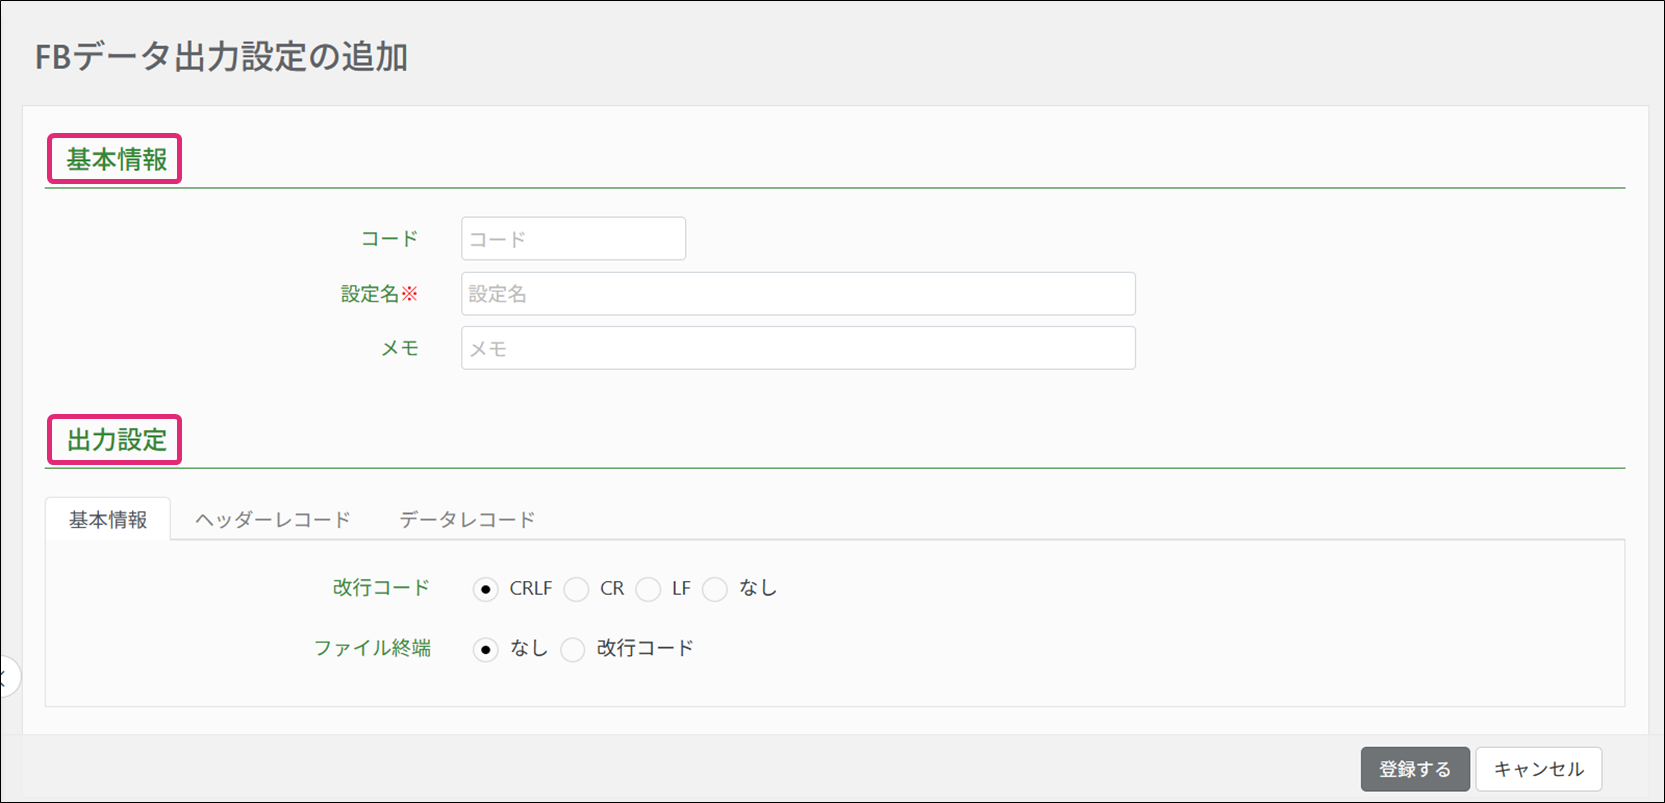Open the データレコード tab
This screenshot has height=803, width=1665.
tap(467, 519)
